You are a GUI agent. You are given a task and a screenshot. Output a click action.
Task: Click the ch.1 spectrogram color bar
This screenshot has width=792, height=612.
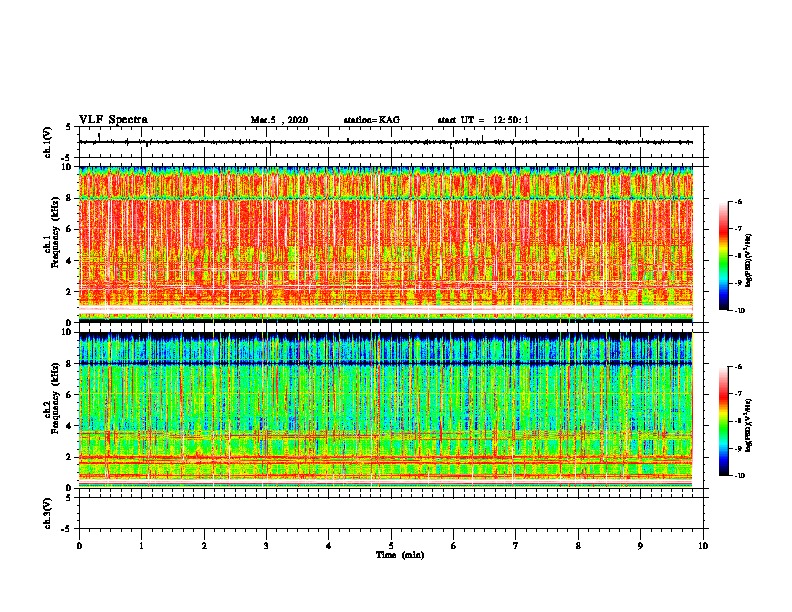pyautogui.click(x=723, y=256)
